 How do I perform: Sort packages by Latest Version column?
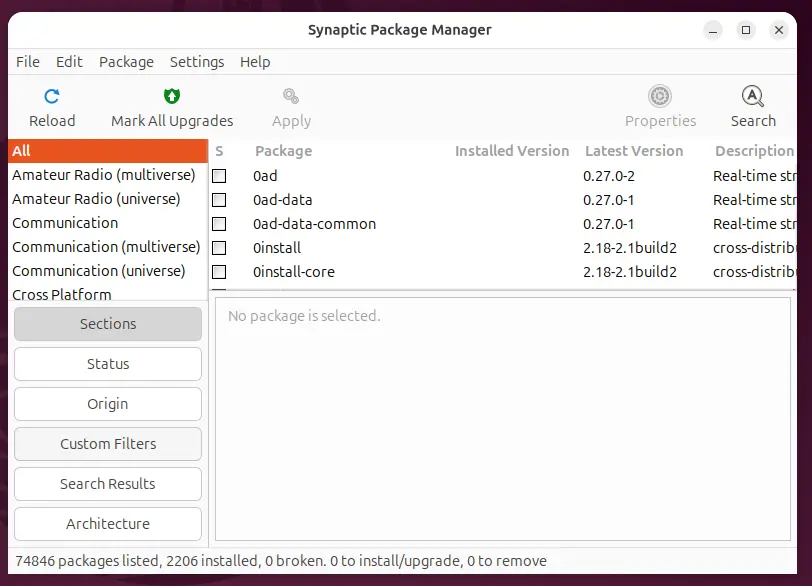pos(635,151)
